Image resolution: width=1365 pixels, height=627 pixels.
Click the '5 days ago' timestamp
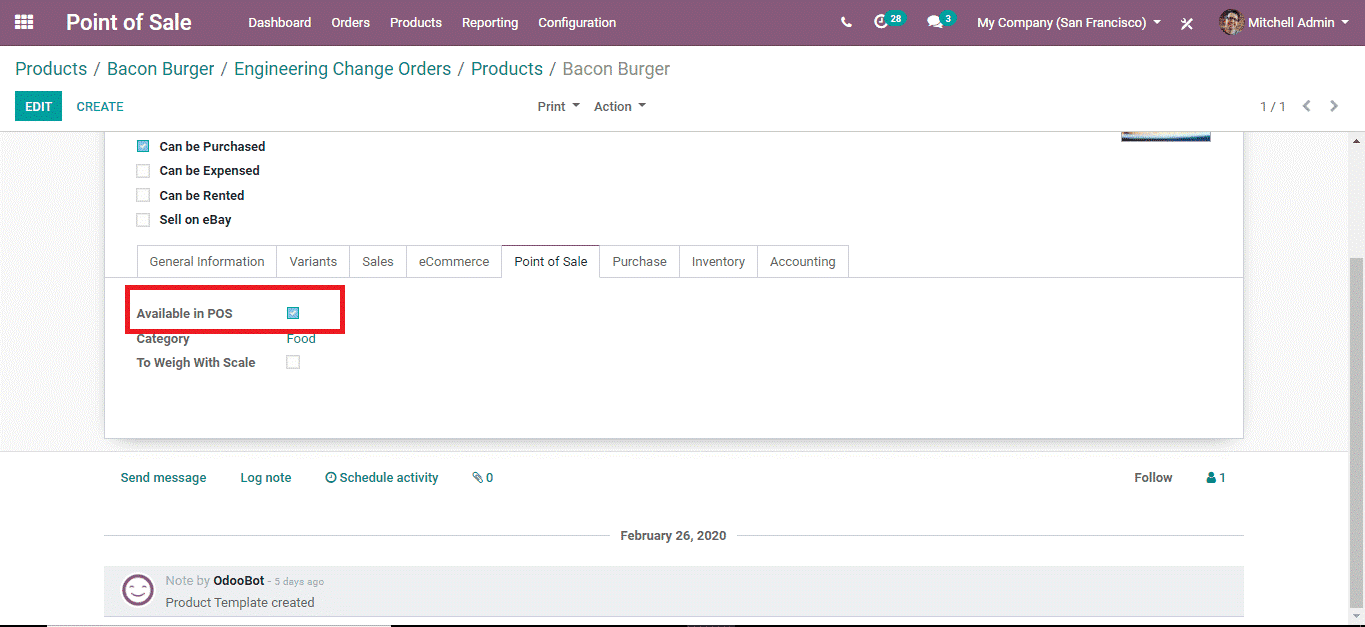point(299,582)
